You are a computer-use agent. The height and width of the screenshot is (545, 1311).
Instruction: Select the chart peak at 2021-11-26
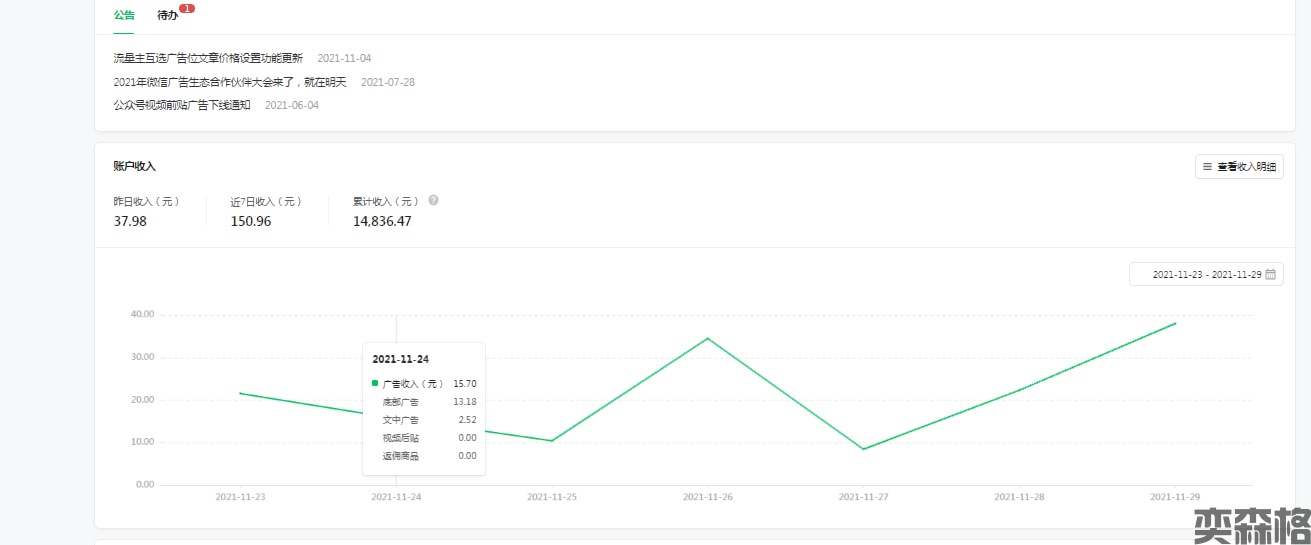pyautogui.click(x=708, y=338)
